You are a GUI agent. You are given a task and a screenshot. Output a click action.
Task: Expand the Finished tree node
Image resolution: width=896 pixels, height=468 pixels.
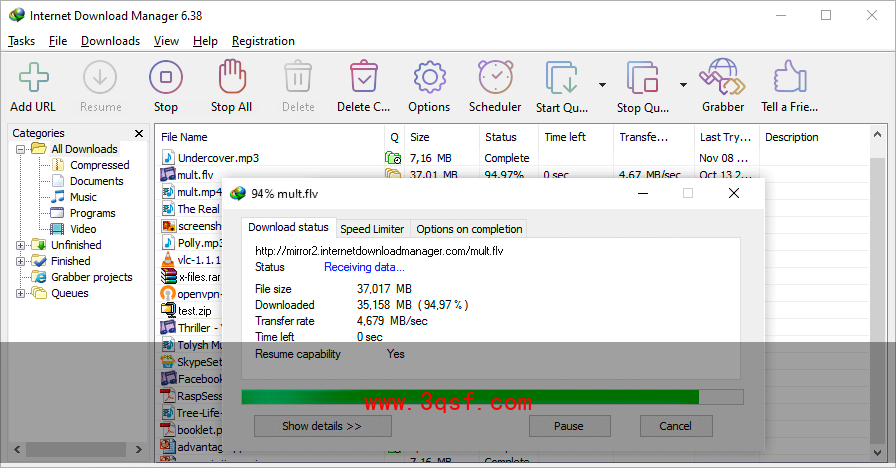pos(21,261)
